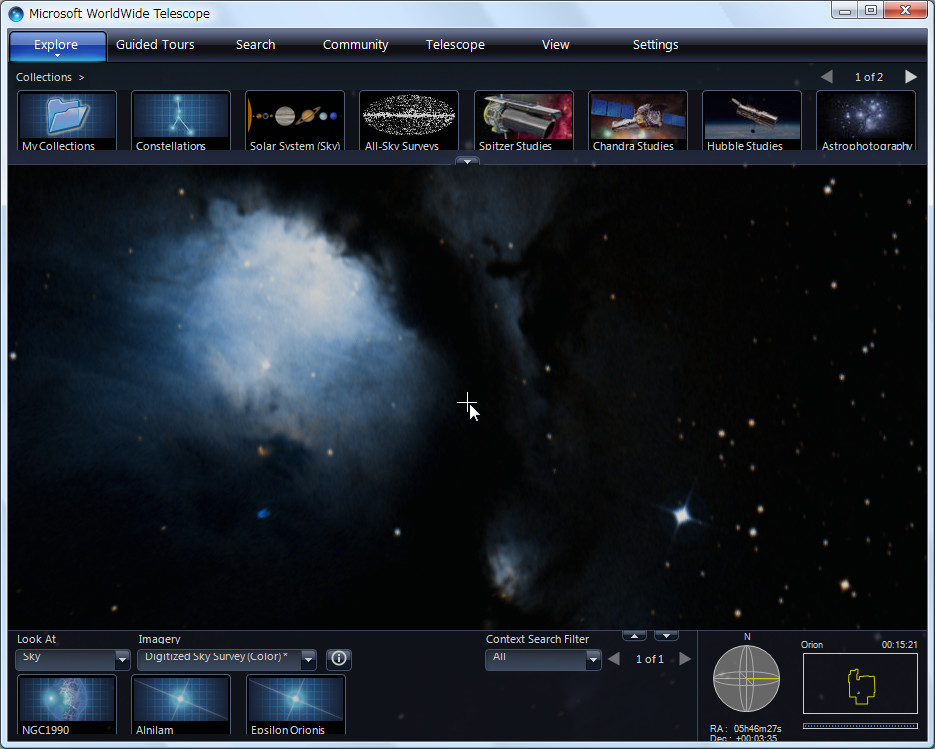Click the celestial sphere orientation globe
Image resolution: width=935 pixels, height=749 pixels.
[747, 679]
